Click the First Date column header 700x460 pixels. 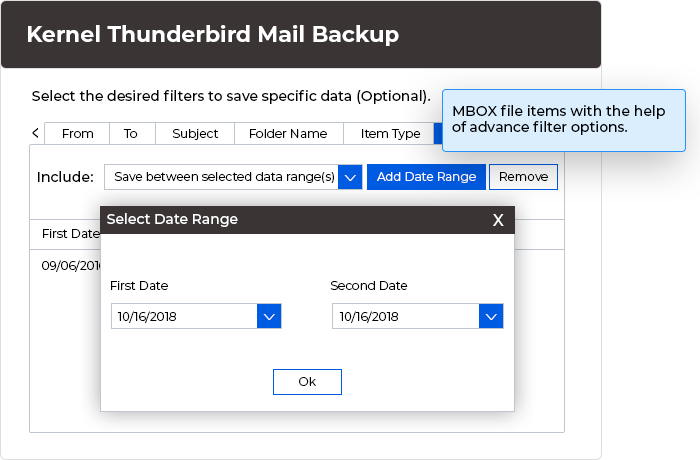coord(71,234)
